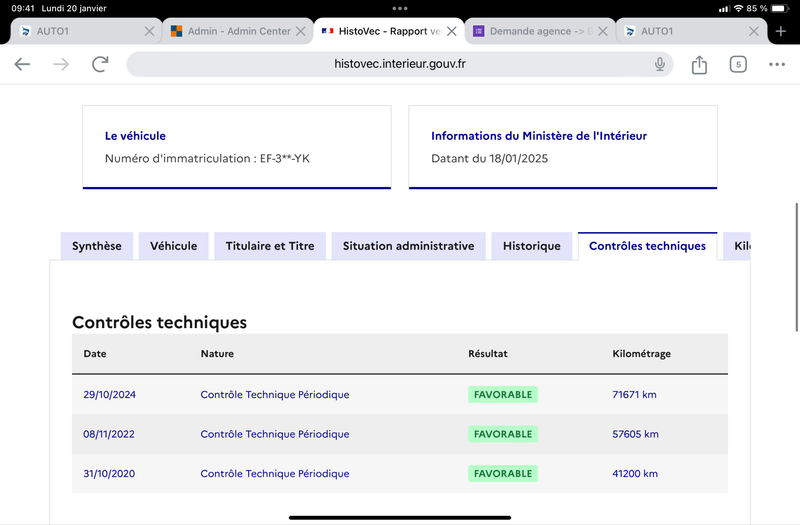Tap the Wi-Fi status icon
The width and height of the screenshot is (800, 525).
738,8
